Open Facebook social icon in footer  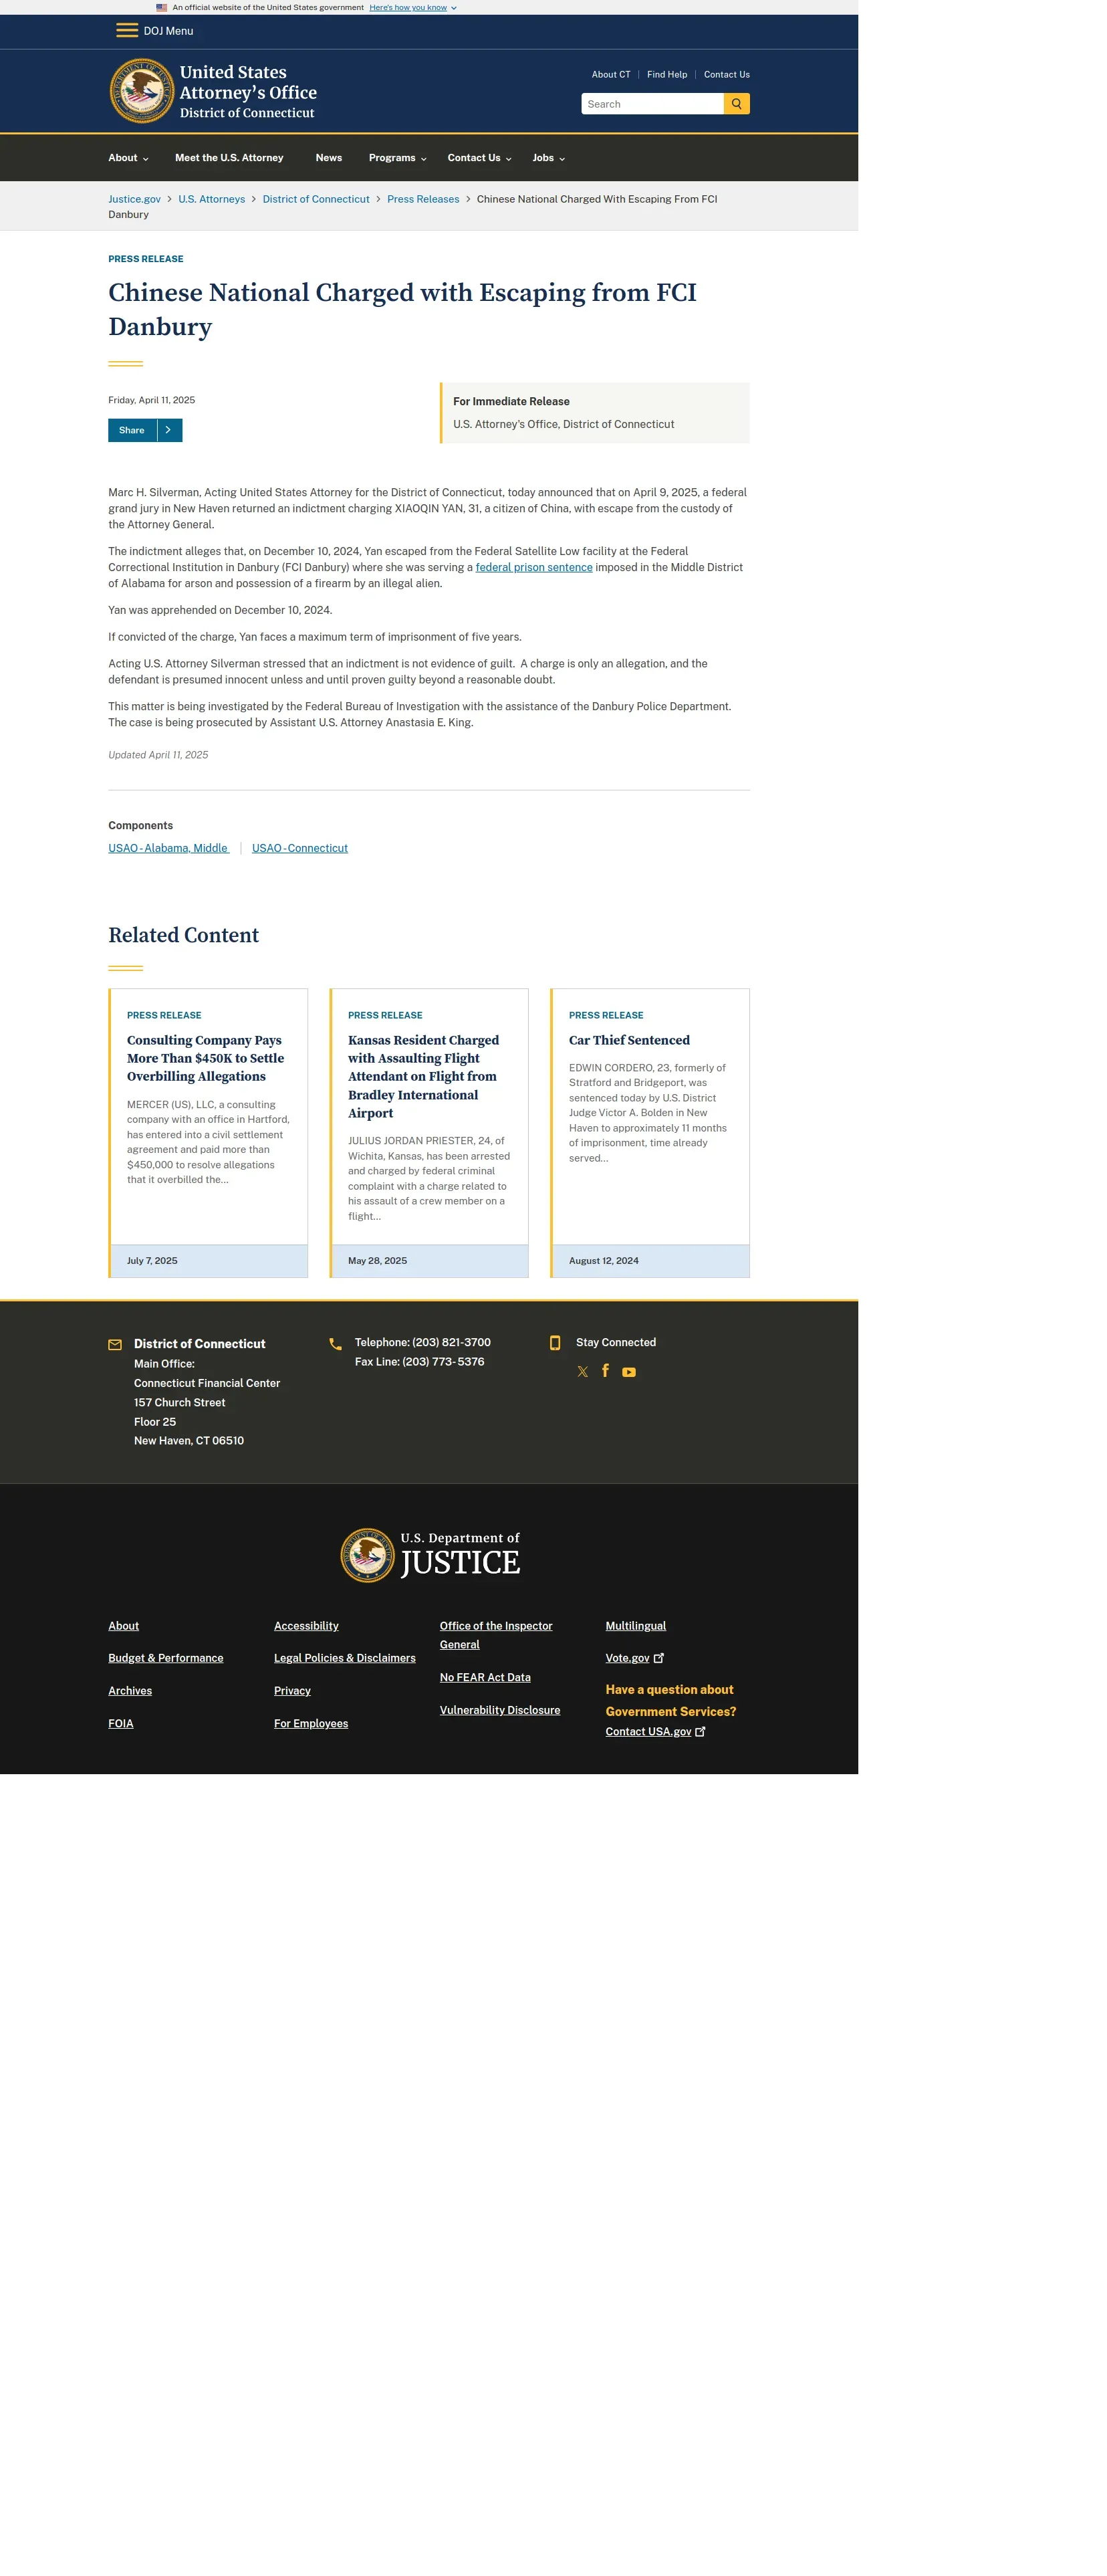[605, 1371]
